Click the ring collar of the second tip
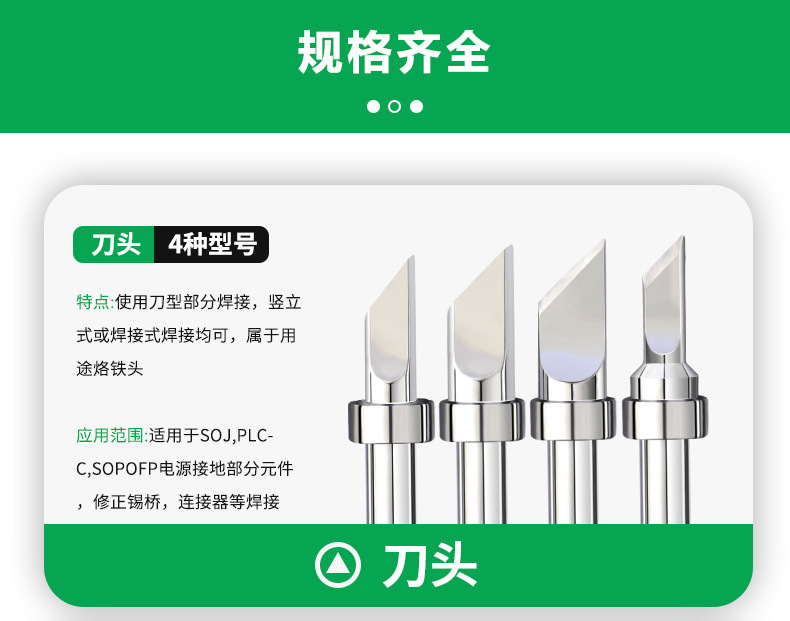The image size is (790, 621). pos(482,420)
